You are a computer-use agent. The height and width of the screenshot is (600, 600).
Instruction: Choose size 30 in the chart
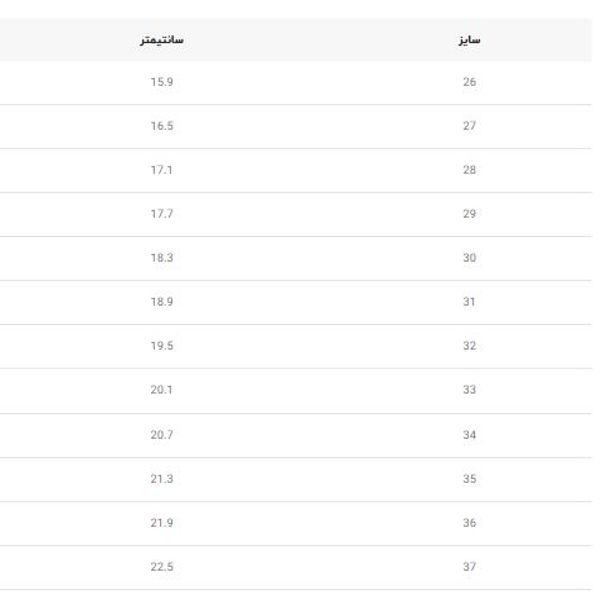click(x=470, y=258)
